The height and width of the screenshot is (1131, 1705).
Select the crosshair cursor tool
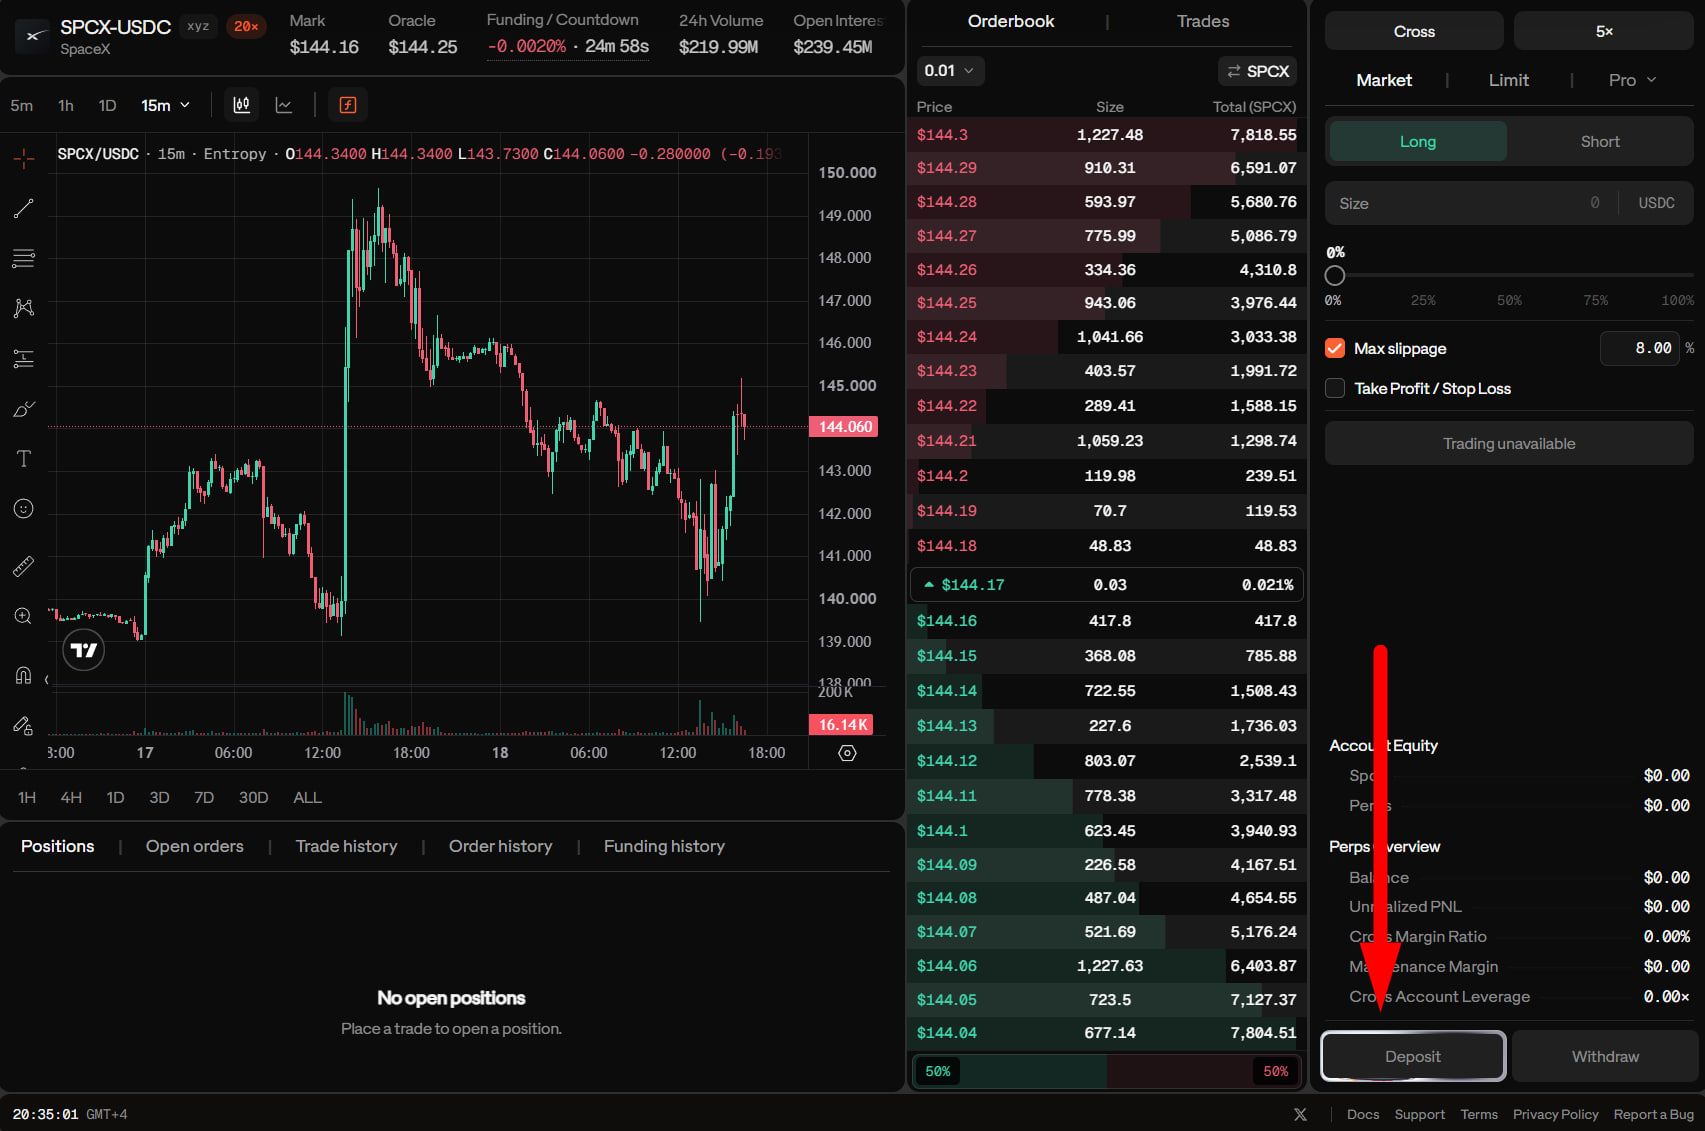(x=24, y=158)
